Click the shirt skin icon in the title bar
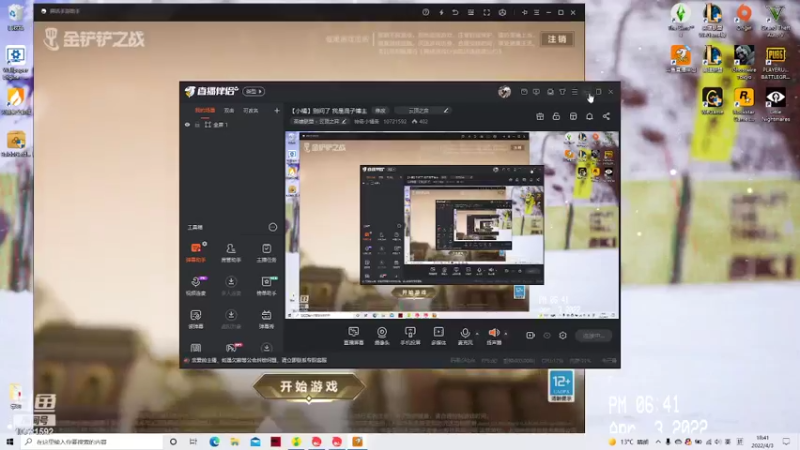Screen dimensions: 800x450 pyautogui.click(x=562, y=92)
